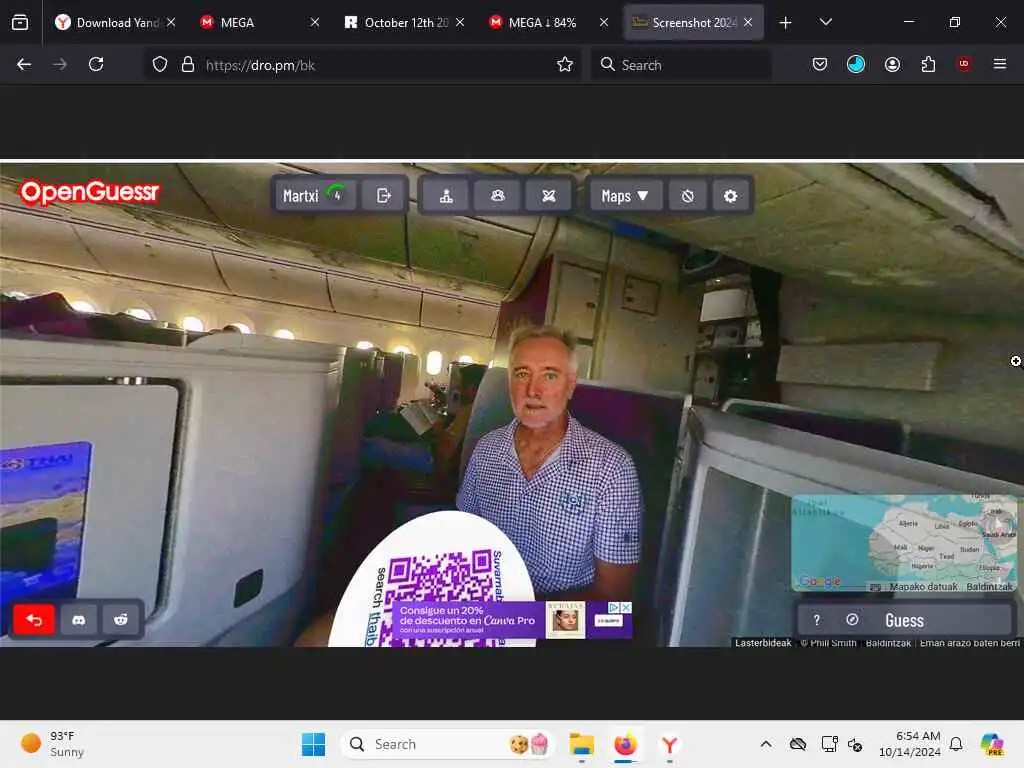
Task: Open the tracking protection shield icon
Action: click(x=160, y=65)
